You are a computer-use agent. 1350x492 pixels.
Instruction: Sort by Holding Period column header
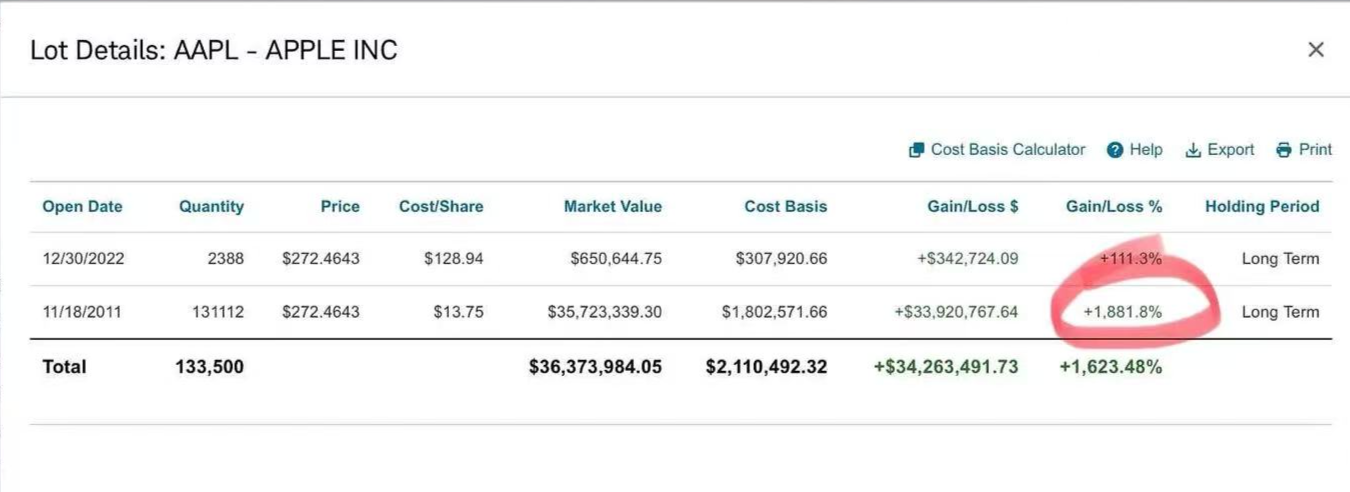point(1262,207)
